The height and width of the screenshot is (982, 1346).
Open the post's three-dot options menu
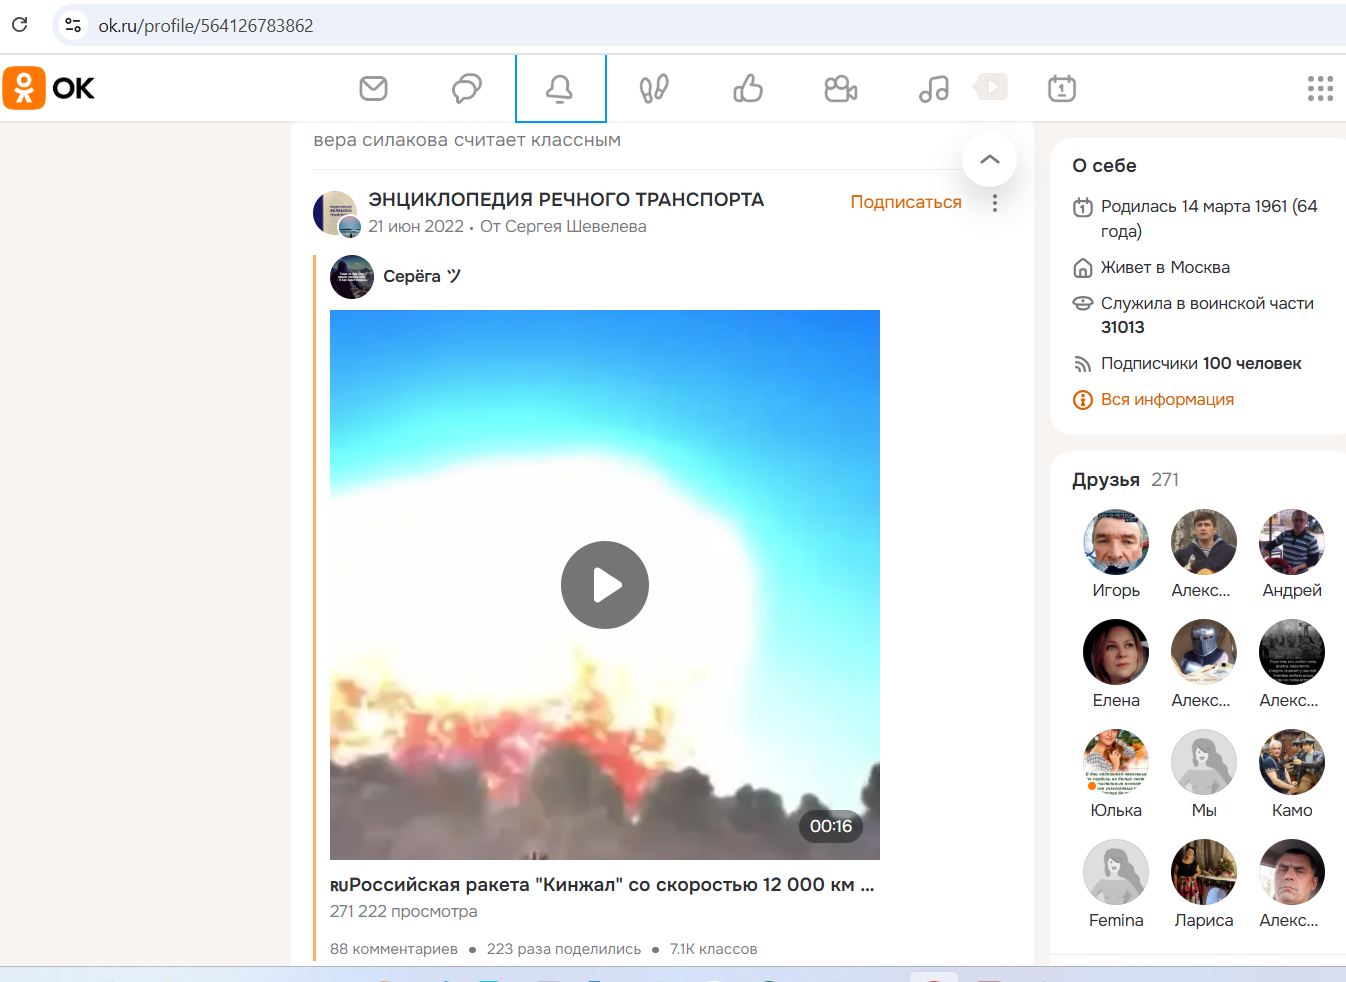[x=994, y=203]
